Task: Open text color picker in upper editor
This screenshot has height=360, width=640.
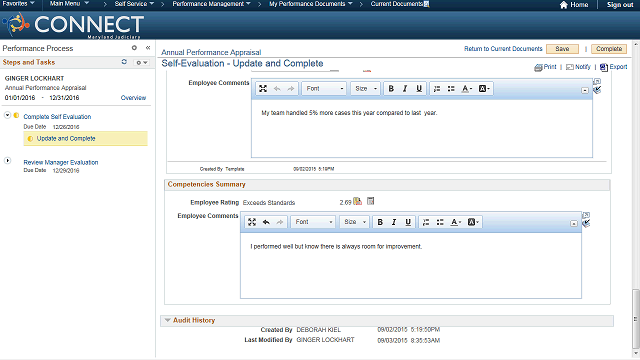Action: point(467,89)
